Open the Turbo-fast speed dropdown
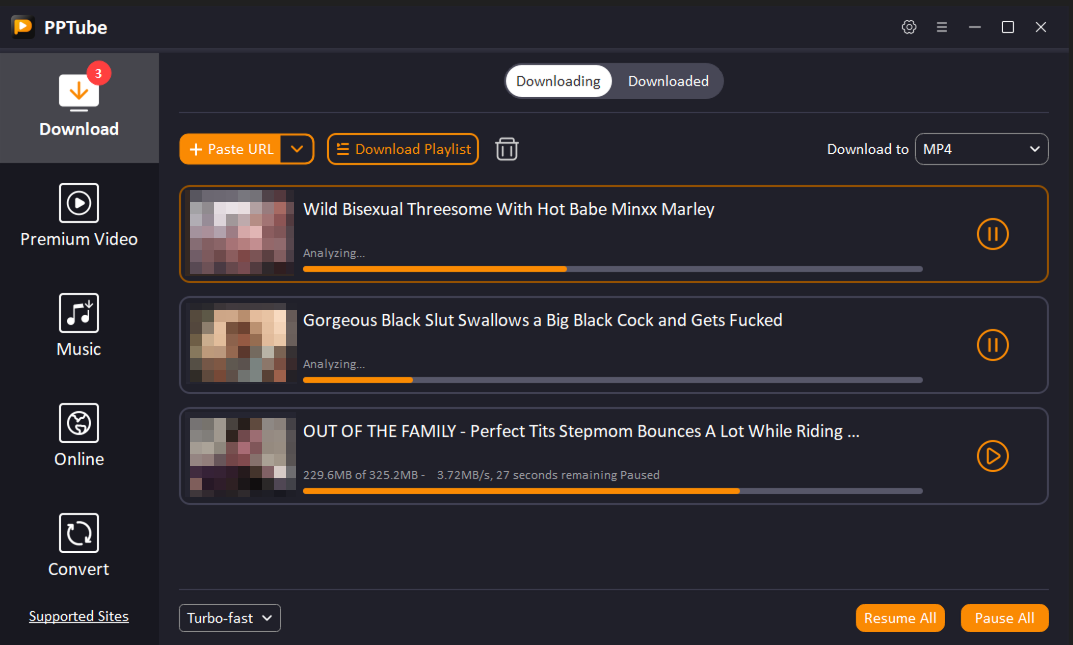The width and height of the screenshot is (1073, 645). pos(229,617)
